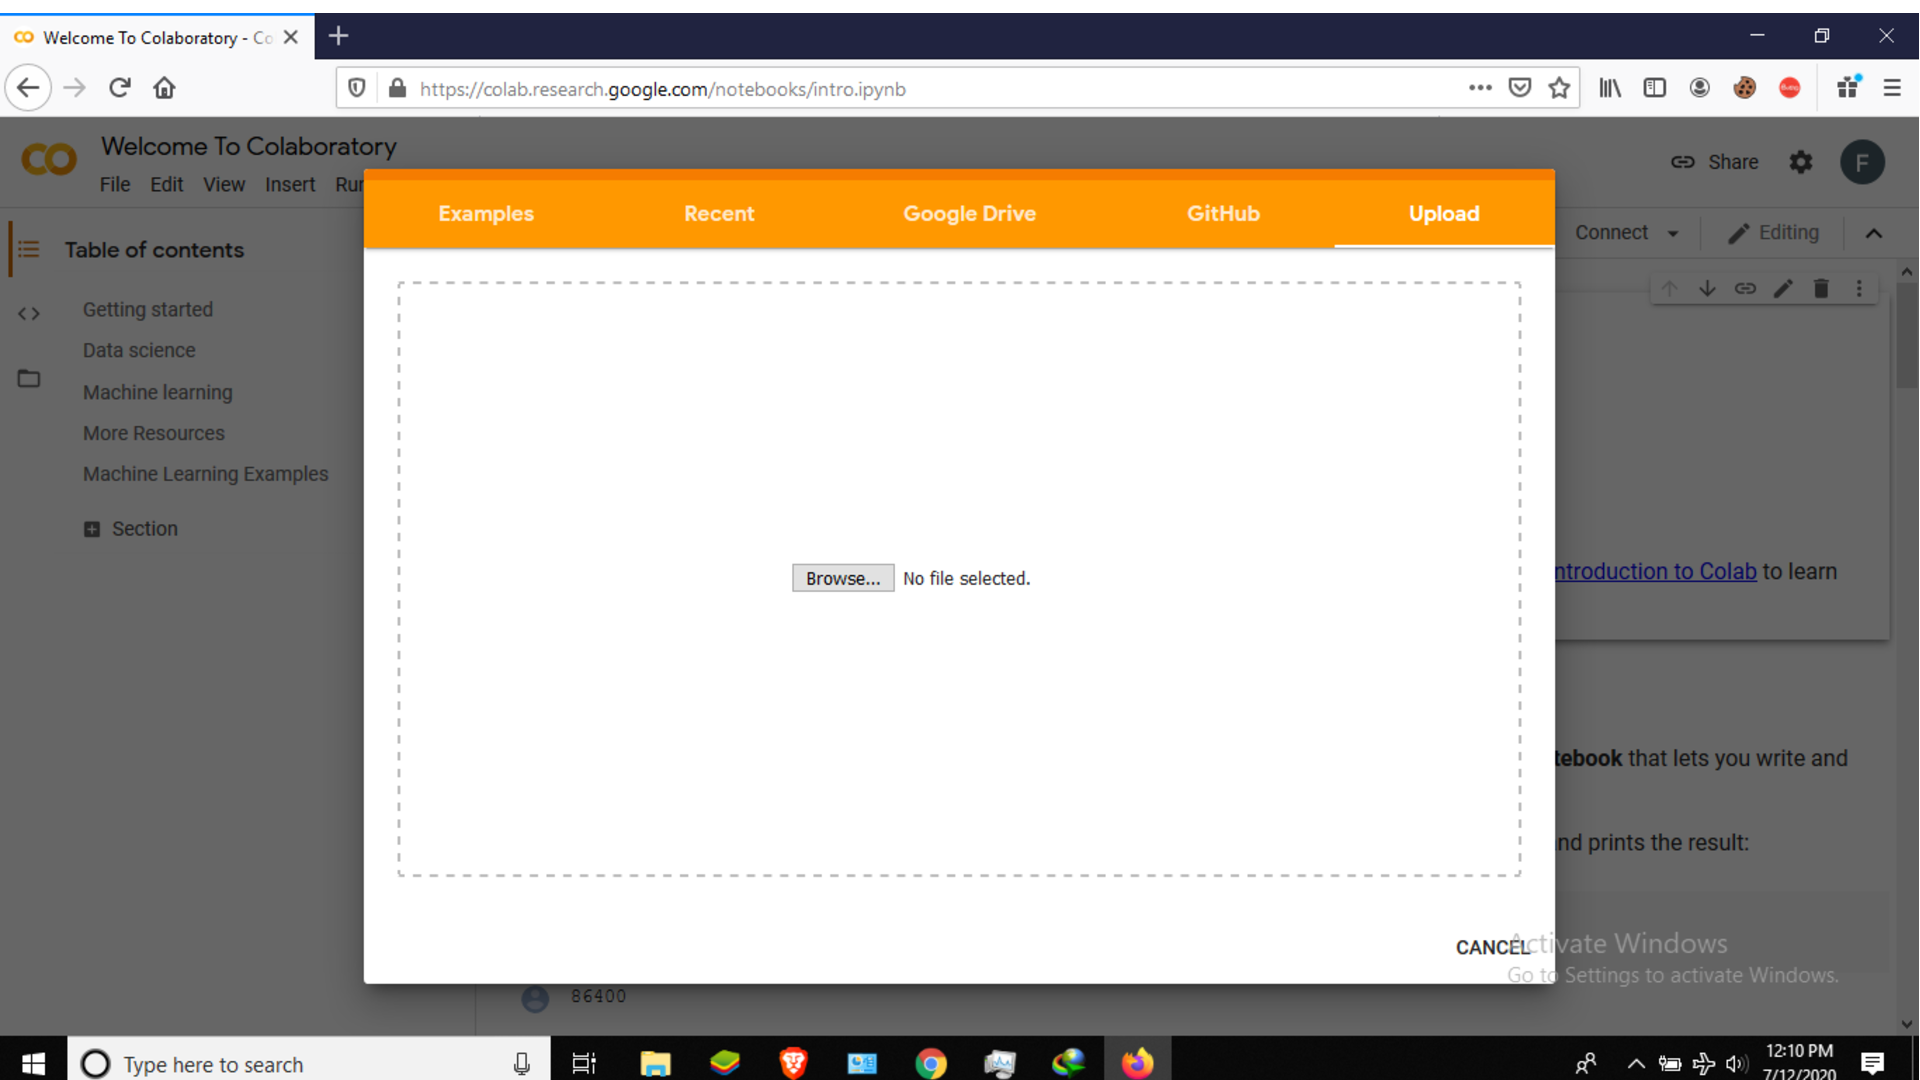This screenshot has width=1920, height=1080.
Task: Click the taskbar volume icon
Action: point(1736,1063)
